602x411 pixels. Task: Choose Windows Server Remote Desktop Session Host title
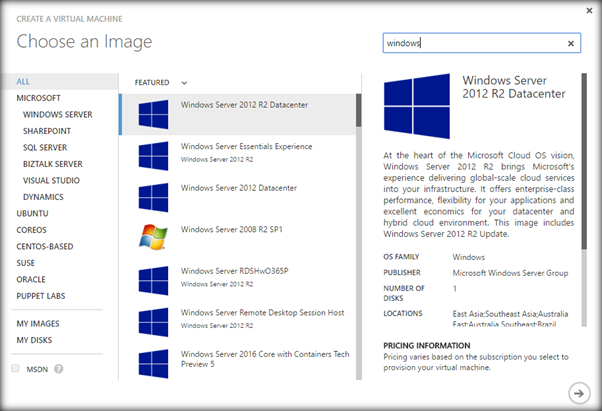pos(263,312)
